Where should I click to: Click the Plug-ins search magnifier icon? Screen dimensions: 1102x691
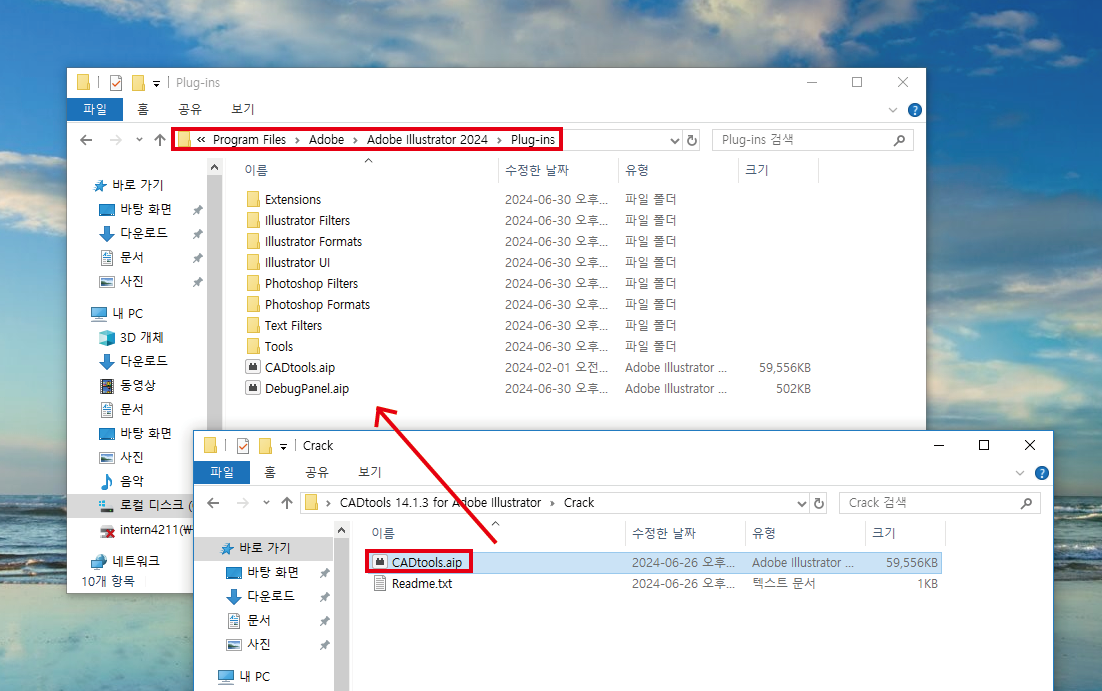[x=899, y=141]
